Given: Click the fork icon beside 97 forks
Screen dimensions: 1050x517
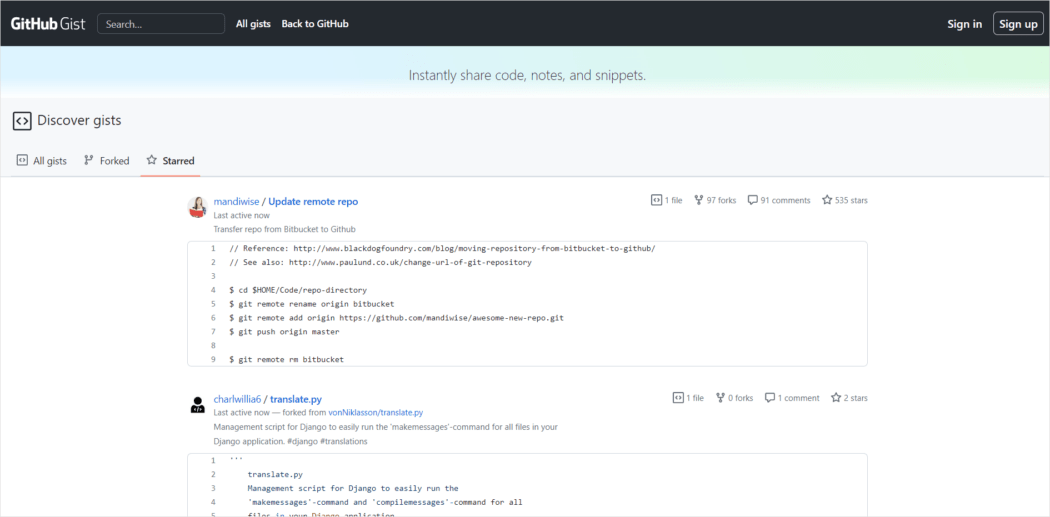Looking at the screenshot, I should point(698,200).
